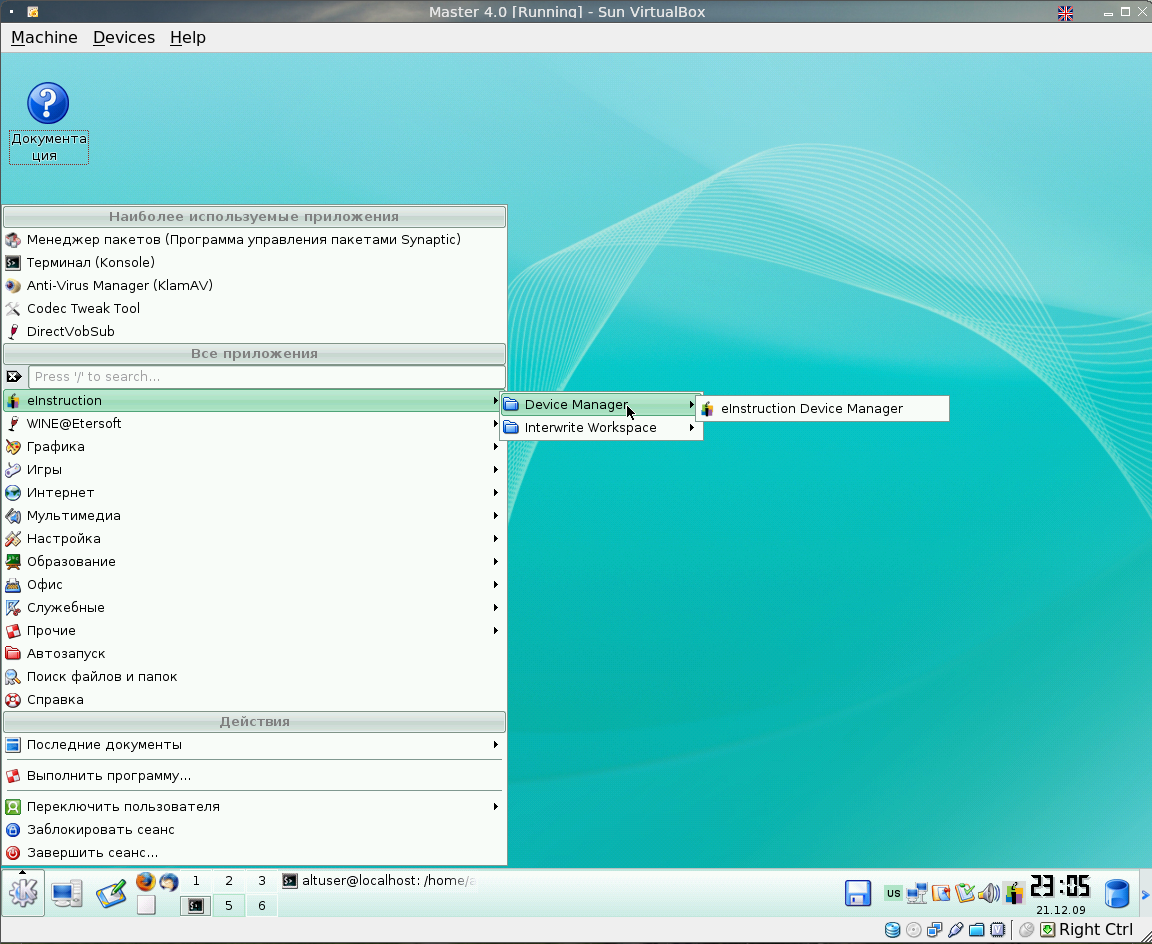
Task: Launch Терминал (Konsole)
Action: tap(254, 263)
